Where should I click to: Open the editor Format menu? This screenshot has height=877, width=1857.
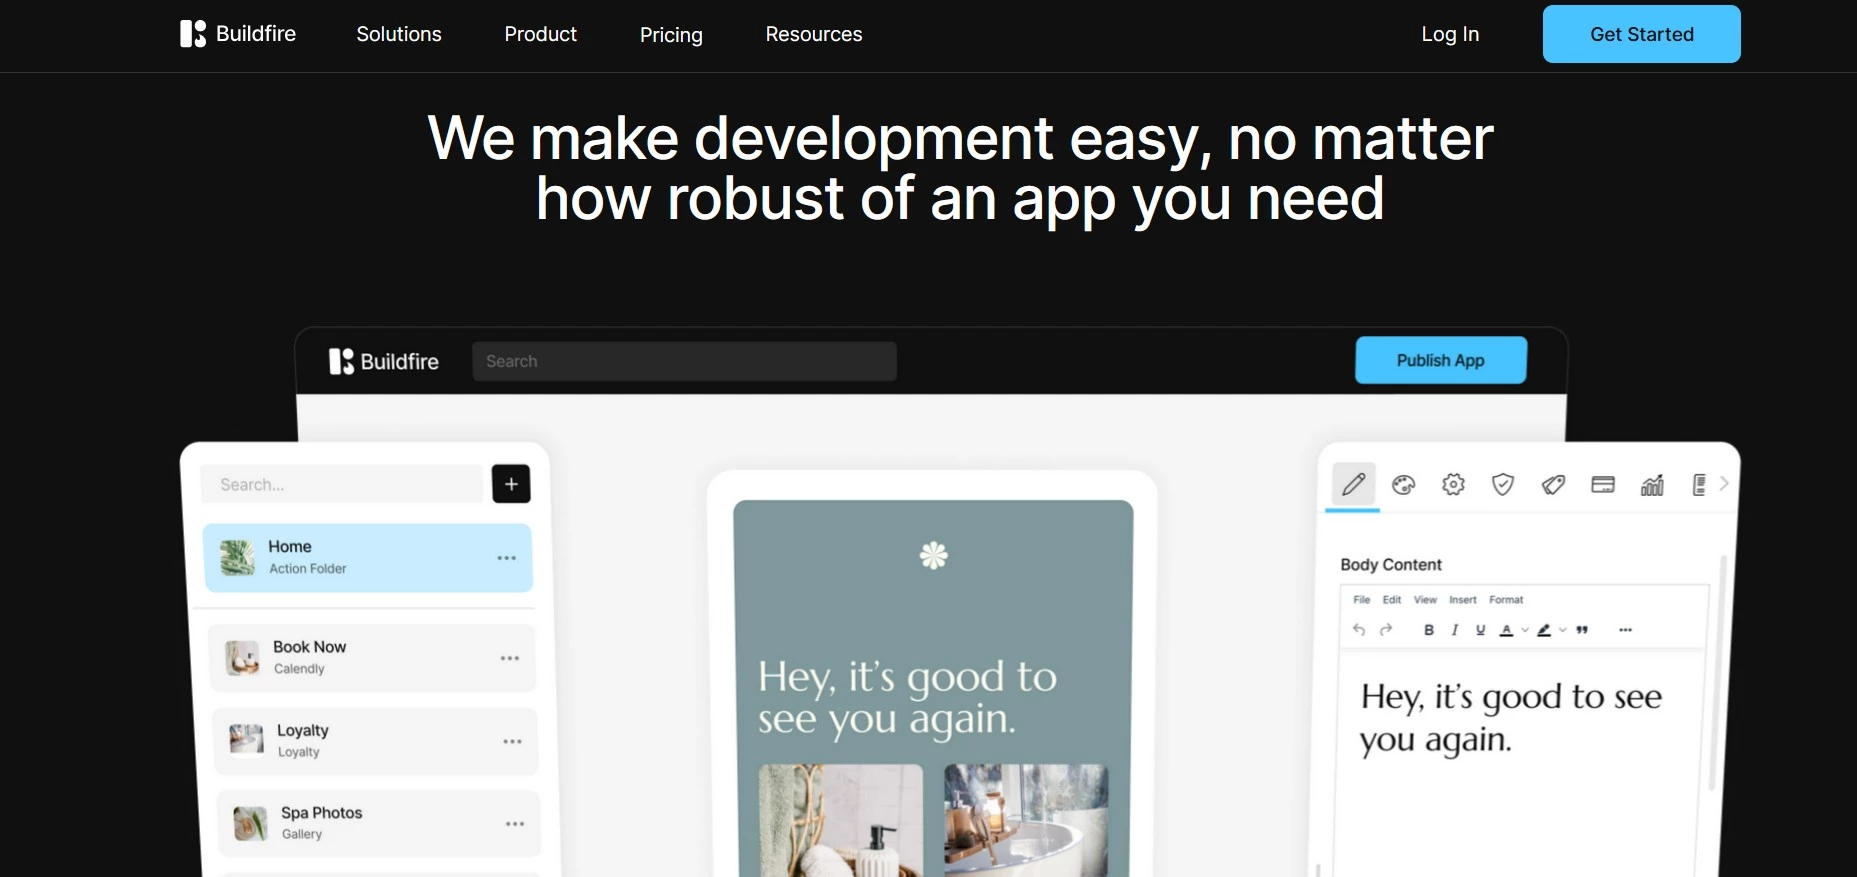point(1506,600)
